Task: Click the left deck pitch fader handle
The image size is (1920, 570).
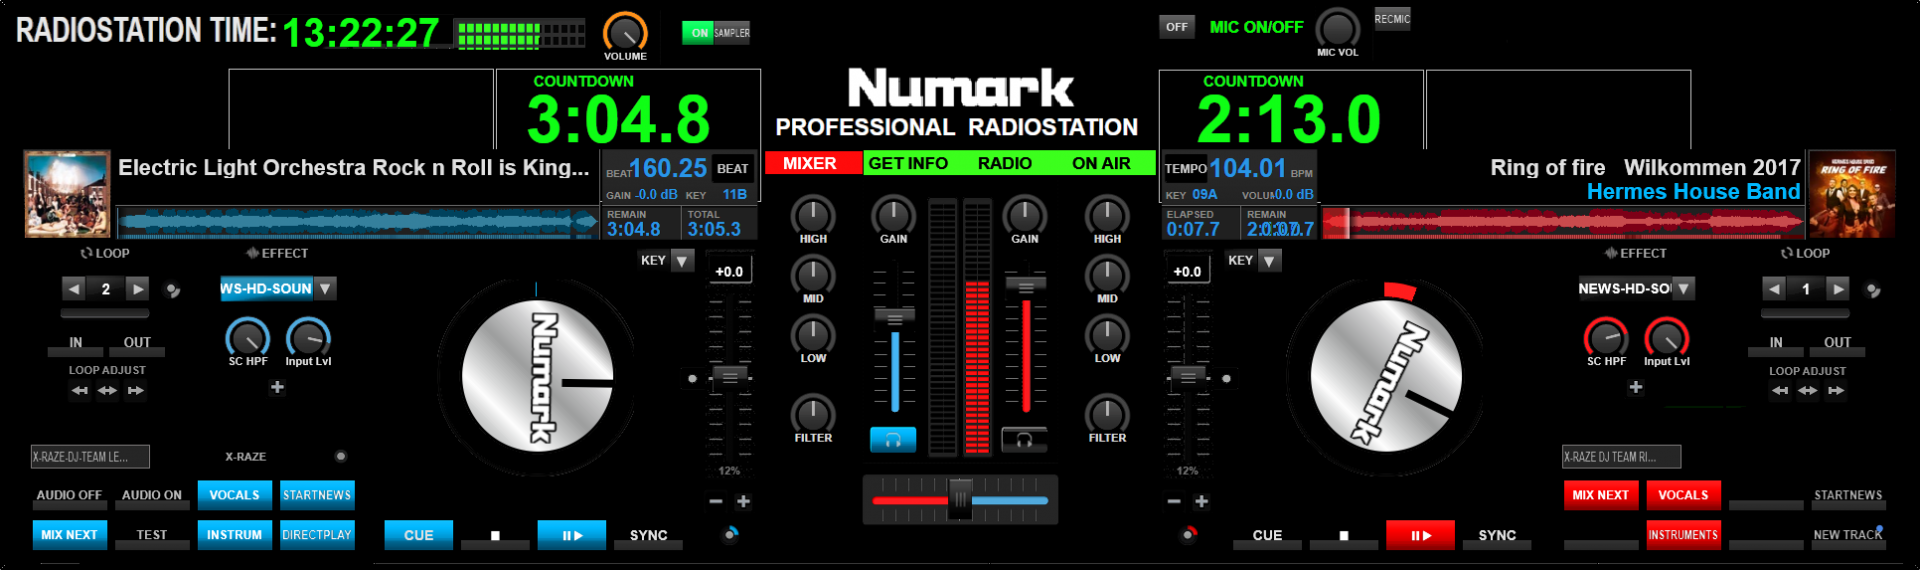Action: 730,377
